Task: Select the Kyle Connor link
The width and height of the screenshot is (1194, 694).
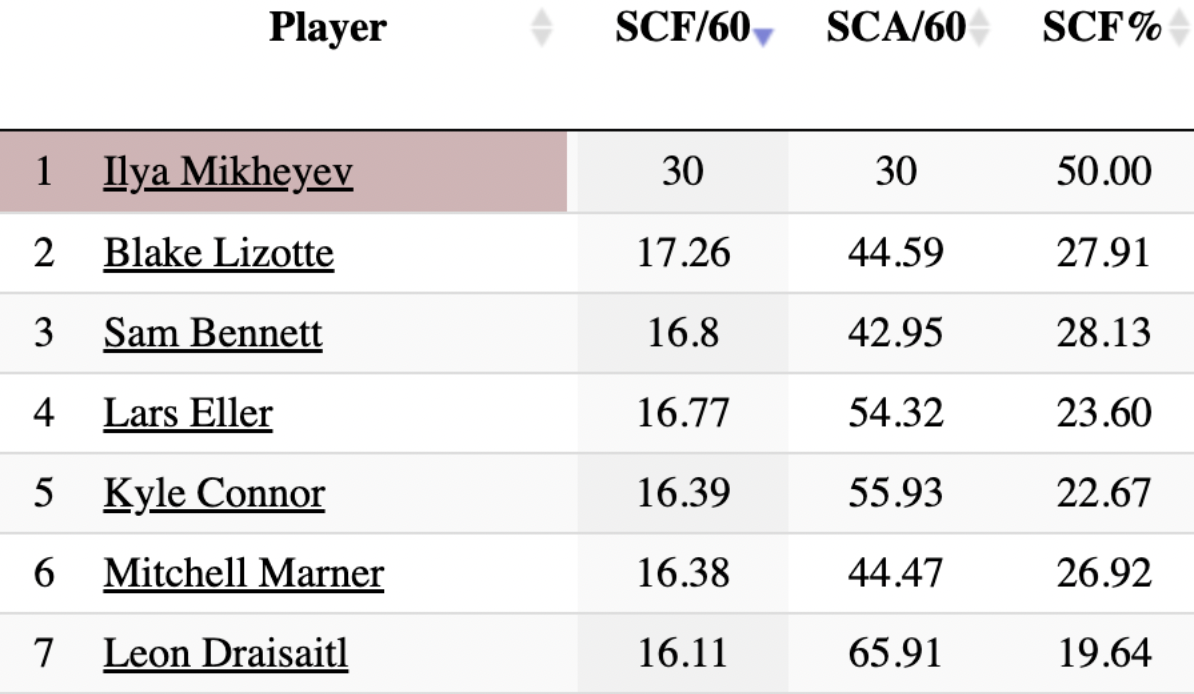Action: coord(214,493)
